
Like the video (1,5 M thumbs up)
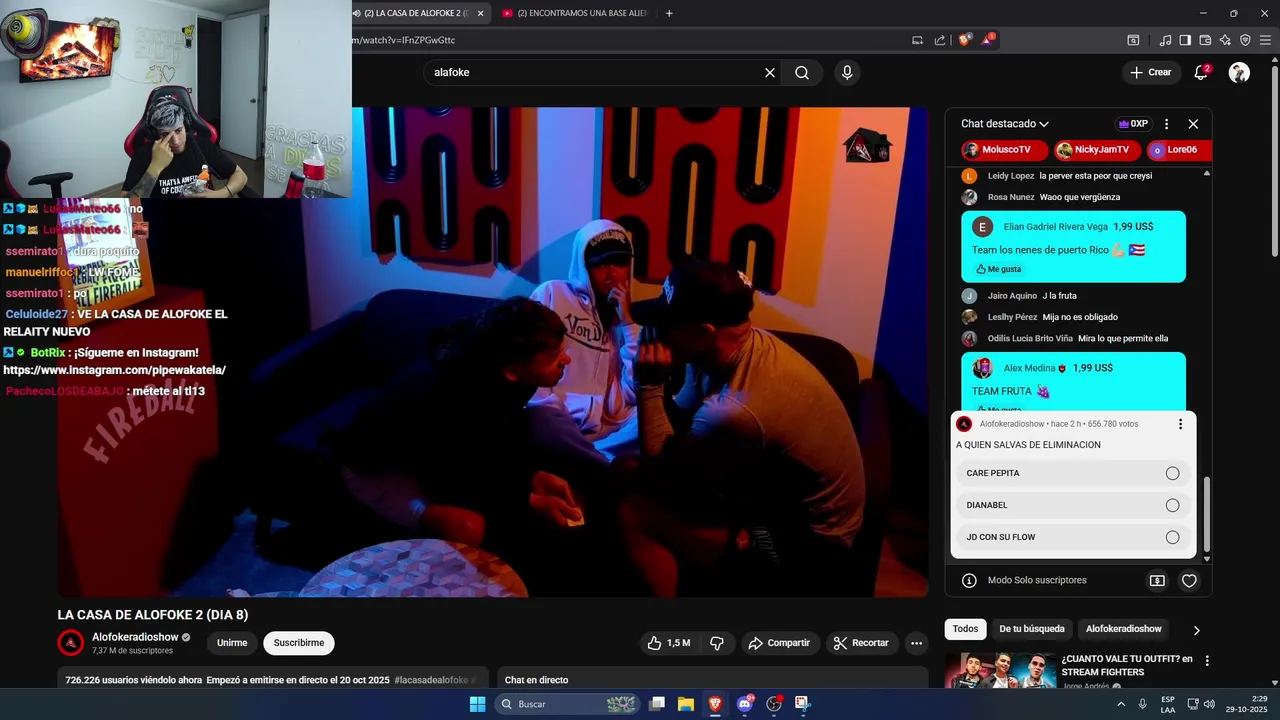[x=668, y=643]
